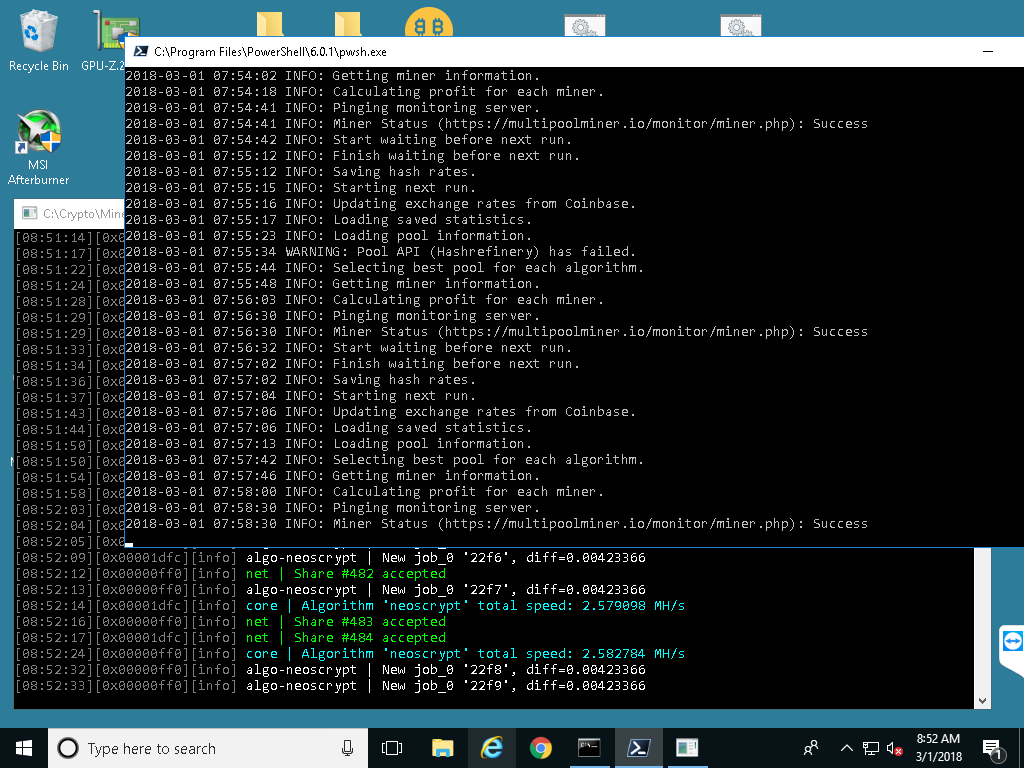This screenshot has height=768, width=1024.
Task: Expand the hidden system tray icons
Action: [x=845, y=747]
